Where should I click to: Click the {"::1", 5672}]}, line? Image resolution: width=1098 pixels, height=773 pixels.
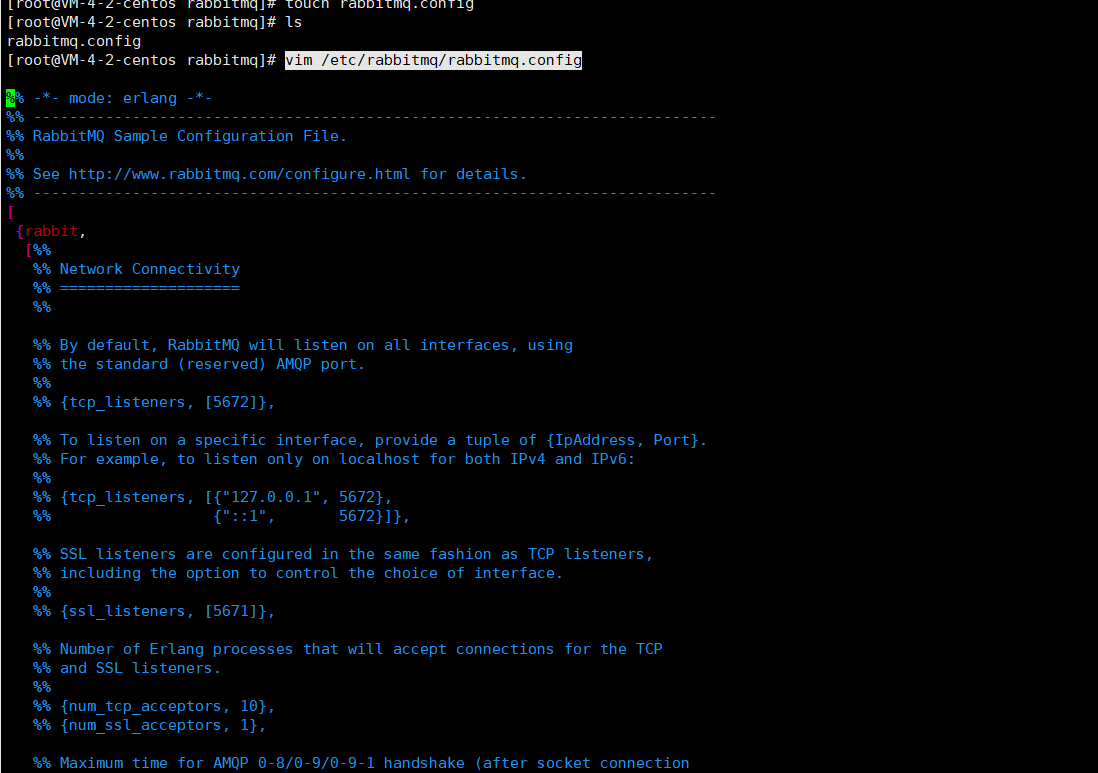(x=221, y=516)
